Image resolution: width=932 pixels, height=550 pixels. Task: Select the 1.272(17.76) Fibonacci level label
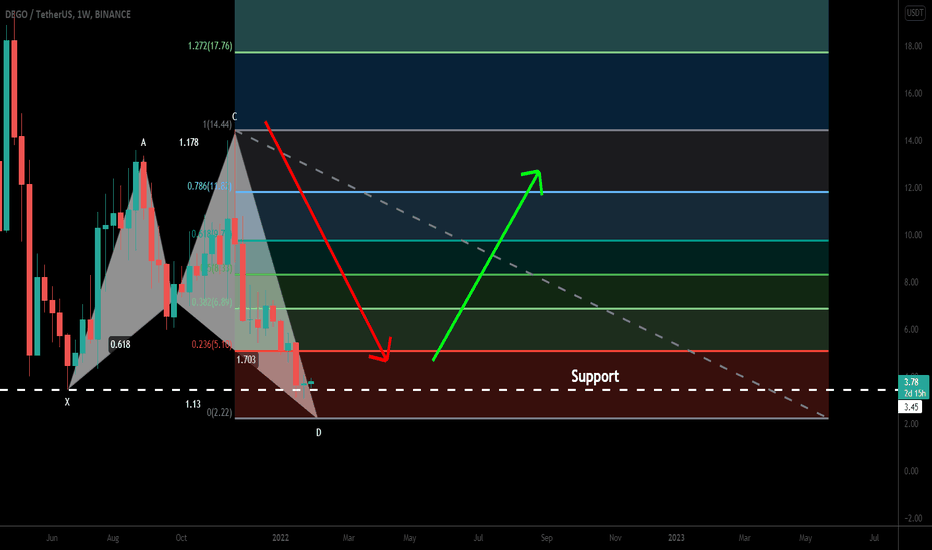[210, 46]
